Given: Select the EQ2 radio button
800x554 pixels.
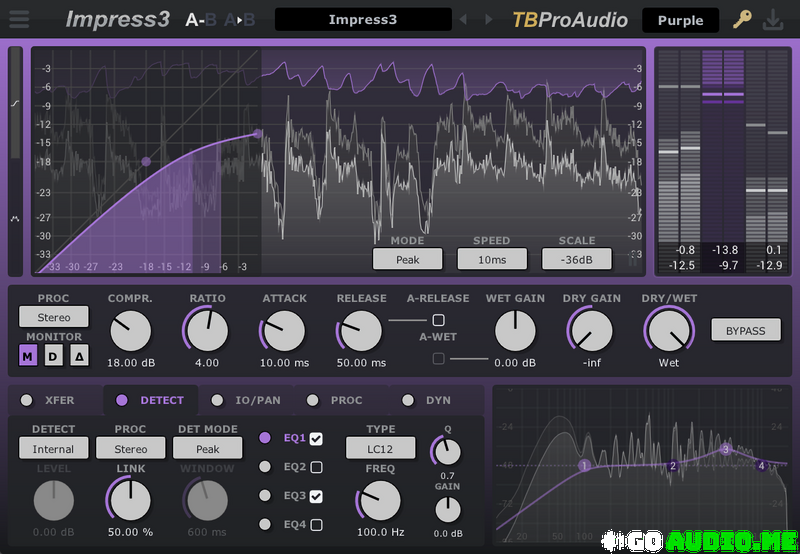Looking at the screenshot, I should click(x=265, y=466).
